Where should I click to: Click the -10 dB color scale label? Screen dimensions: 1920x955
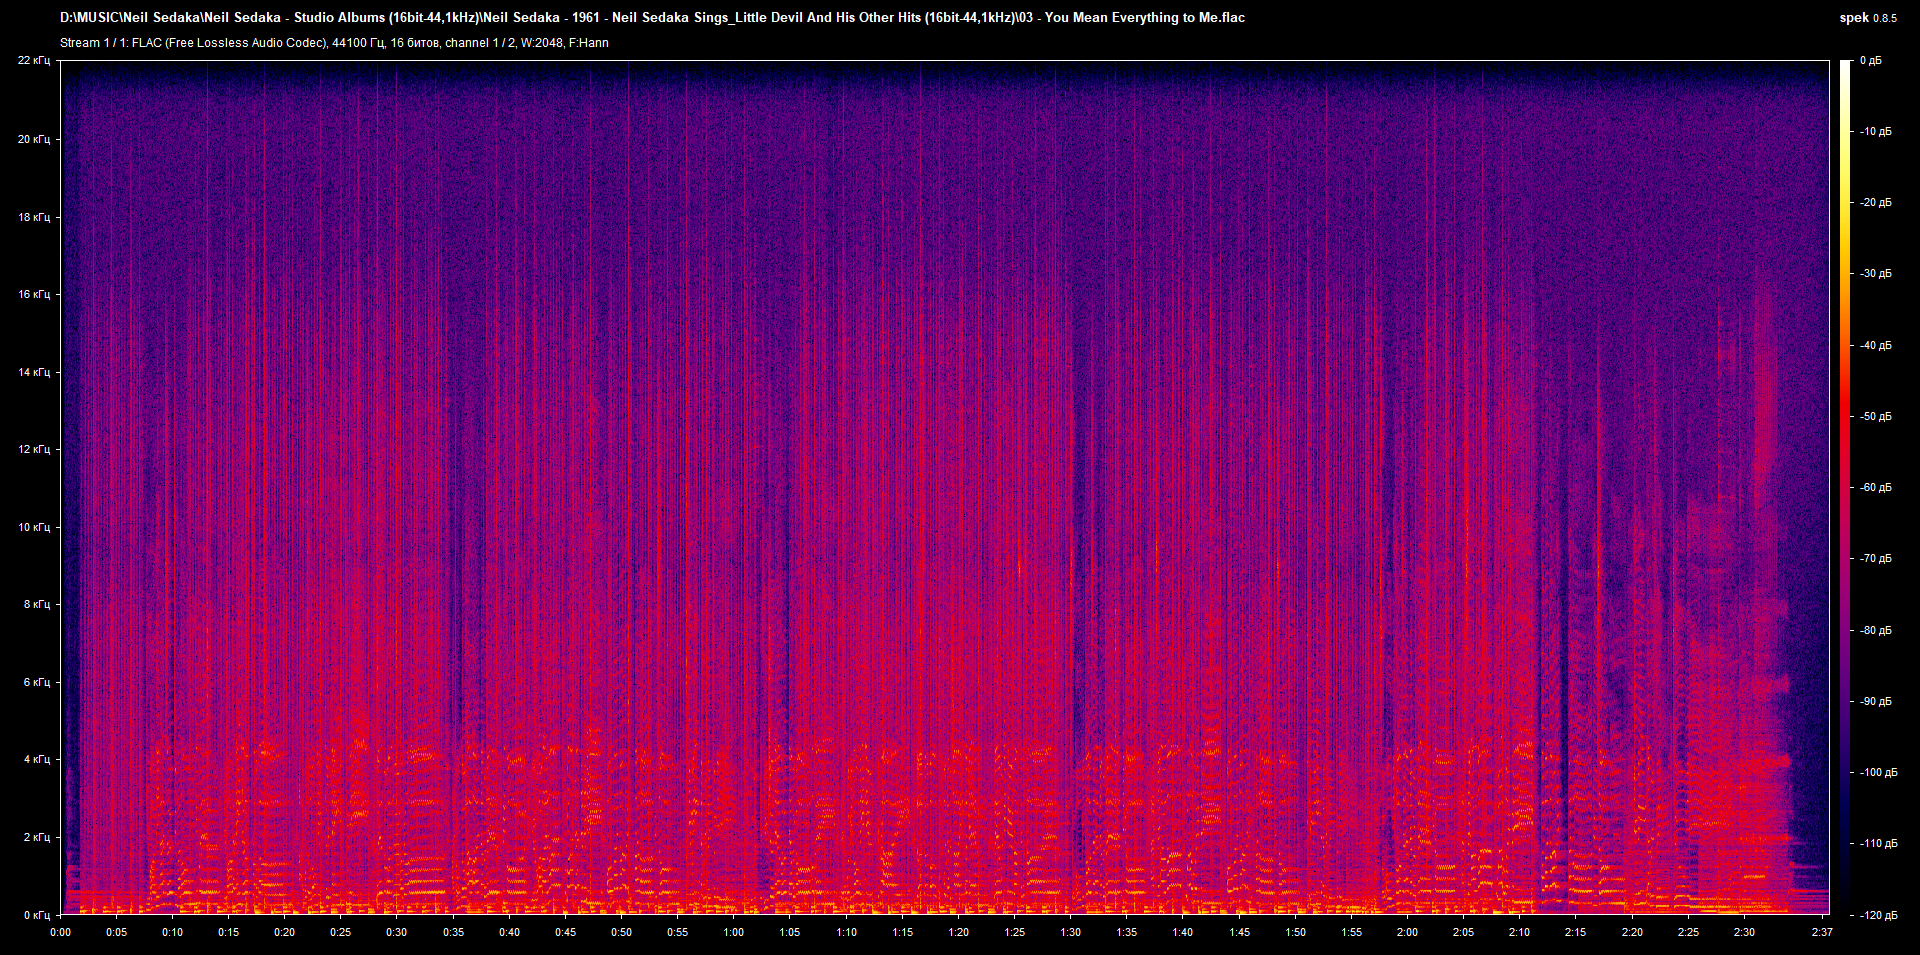point(1875,131)
